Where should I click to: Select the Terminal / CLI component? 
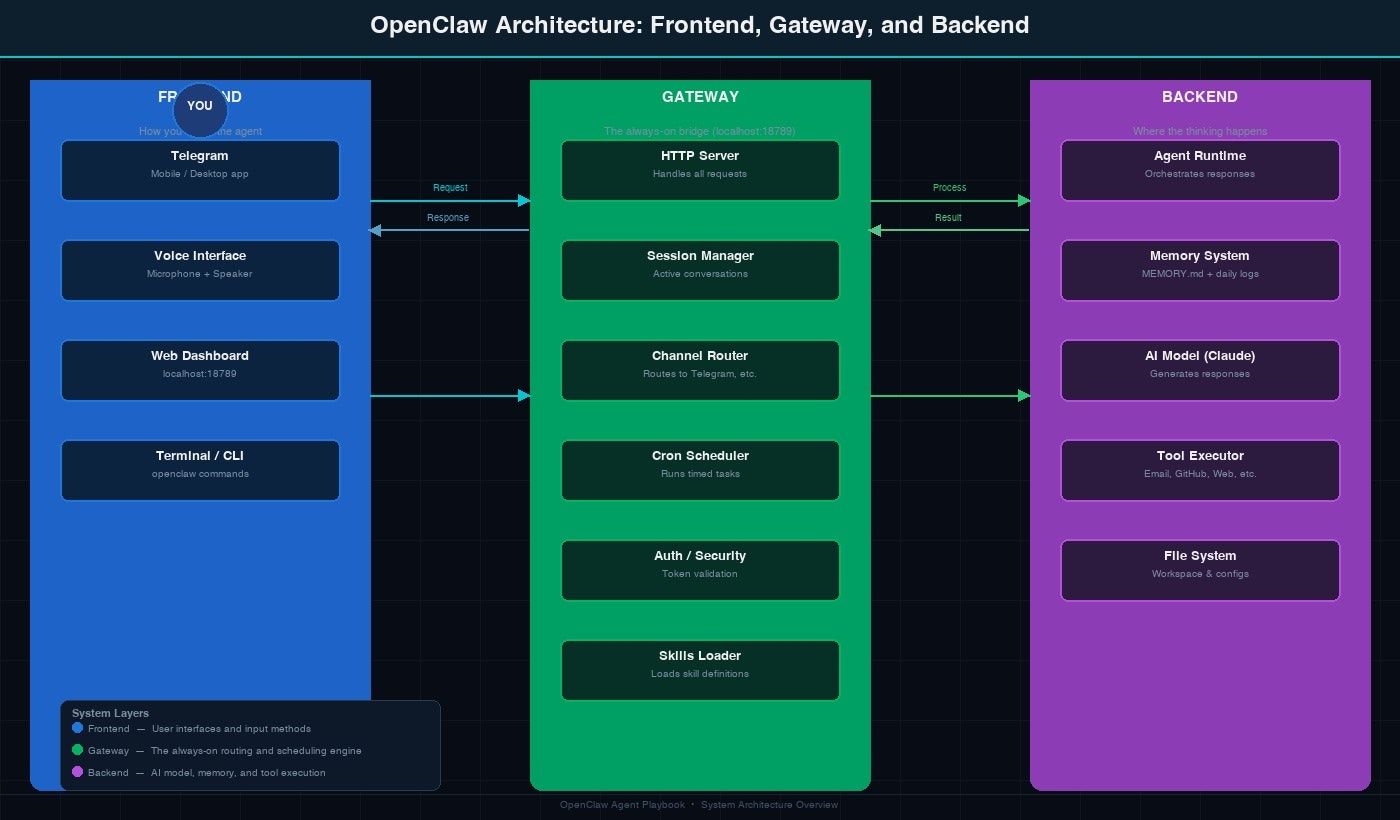point(200,470)
